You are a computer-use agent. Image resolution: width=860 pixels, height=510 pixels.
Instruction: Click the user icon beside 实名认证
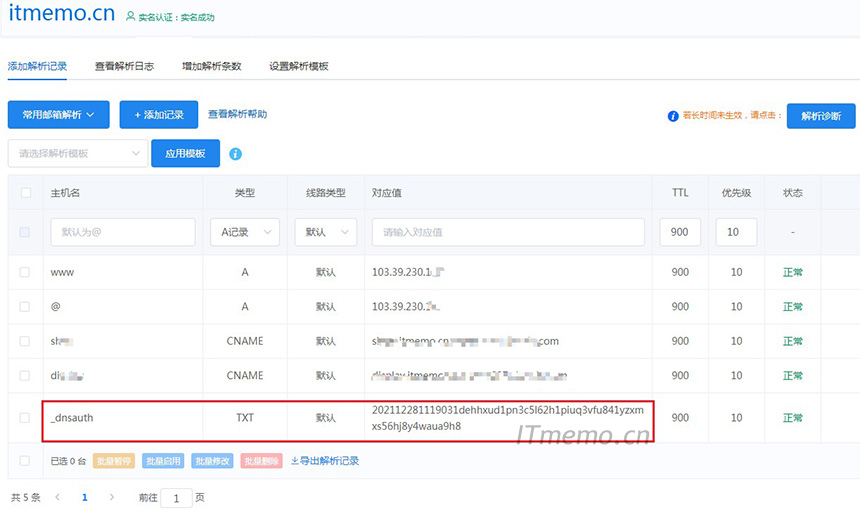coord(130,16)
